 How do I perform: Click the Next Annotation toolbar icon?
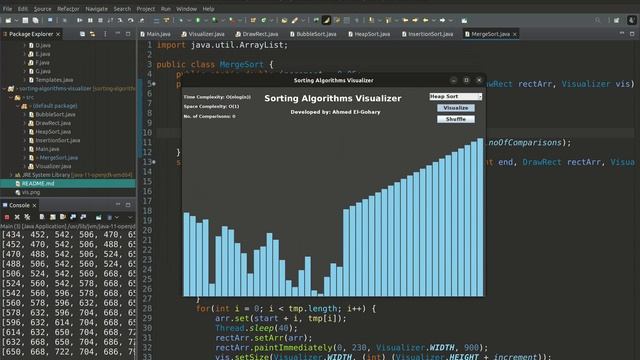(x=371, y=20)
